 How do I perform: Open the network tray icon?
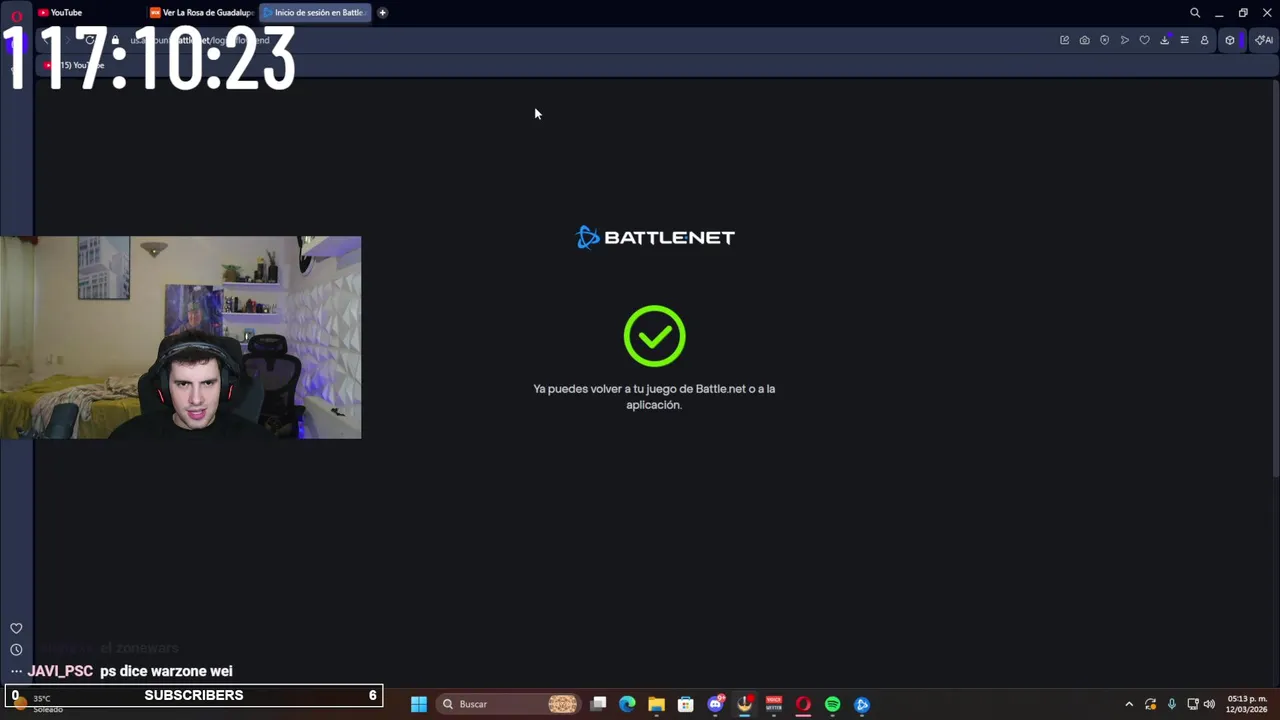[1192, 704]
